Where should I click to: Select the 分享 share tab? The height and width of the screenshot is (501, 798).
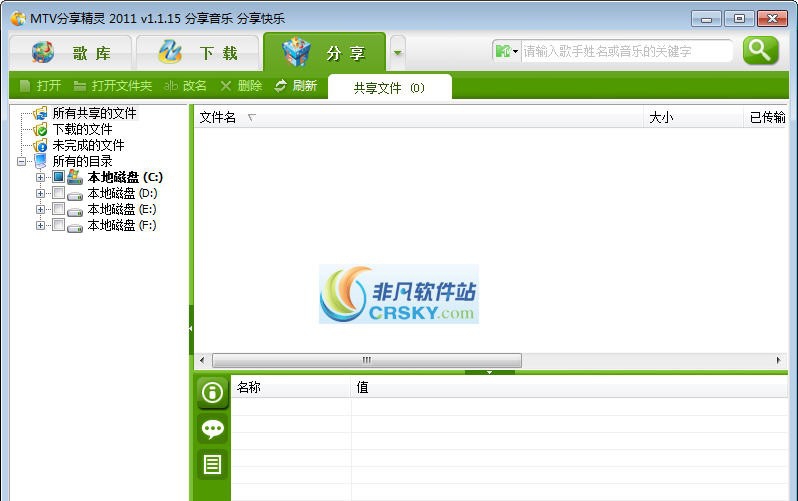(x=324, y=52)
